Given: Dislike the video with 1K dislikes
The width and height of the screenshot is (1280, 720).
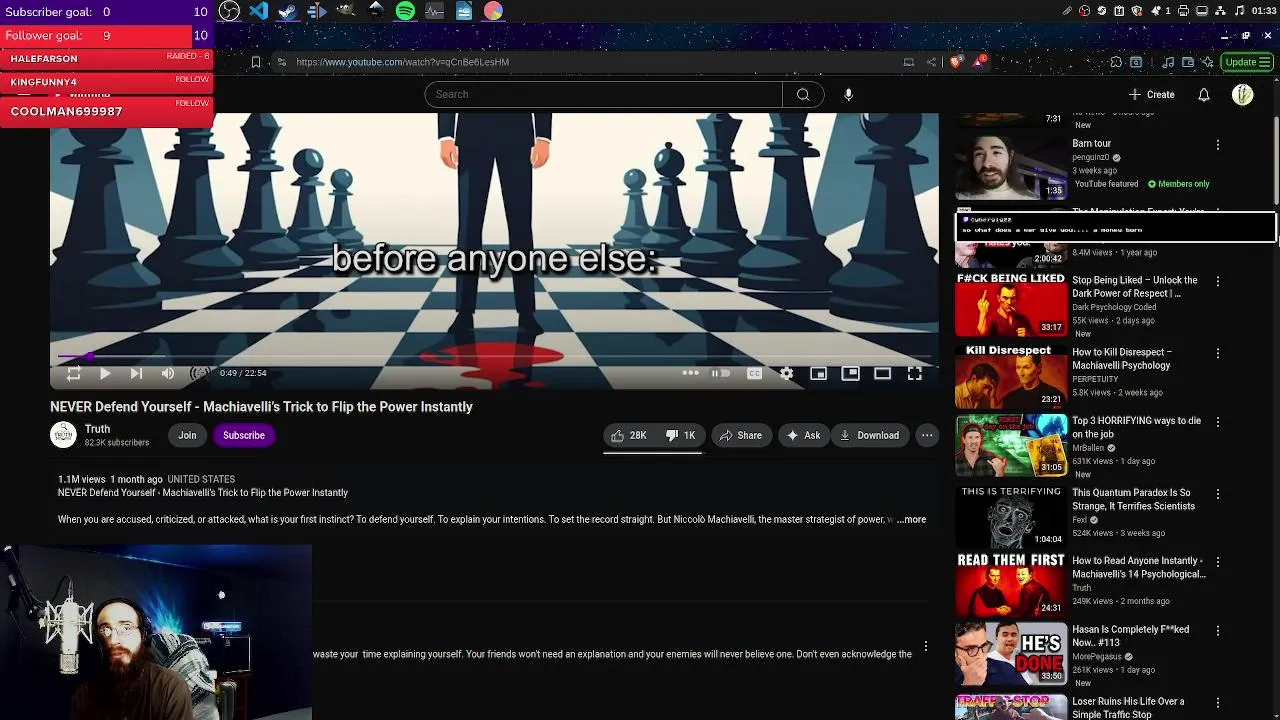Looking at the screenshot, I should (681, 435).
